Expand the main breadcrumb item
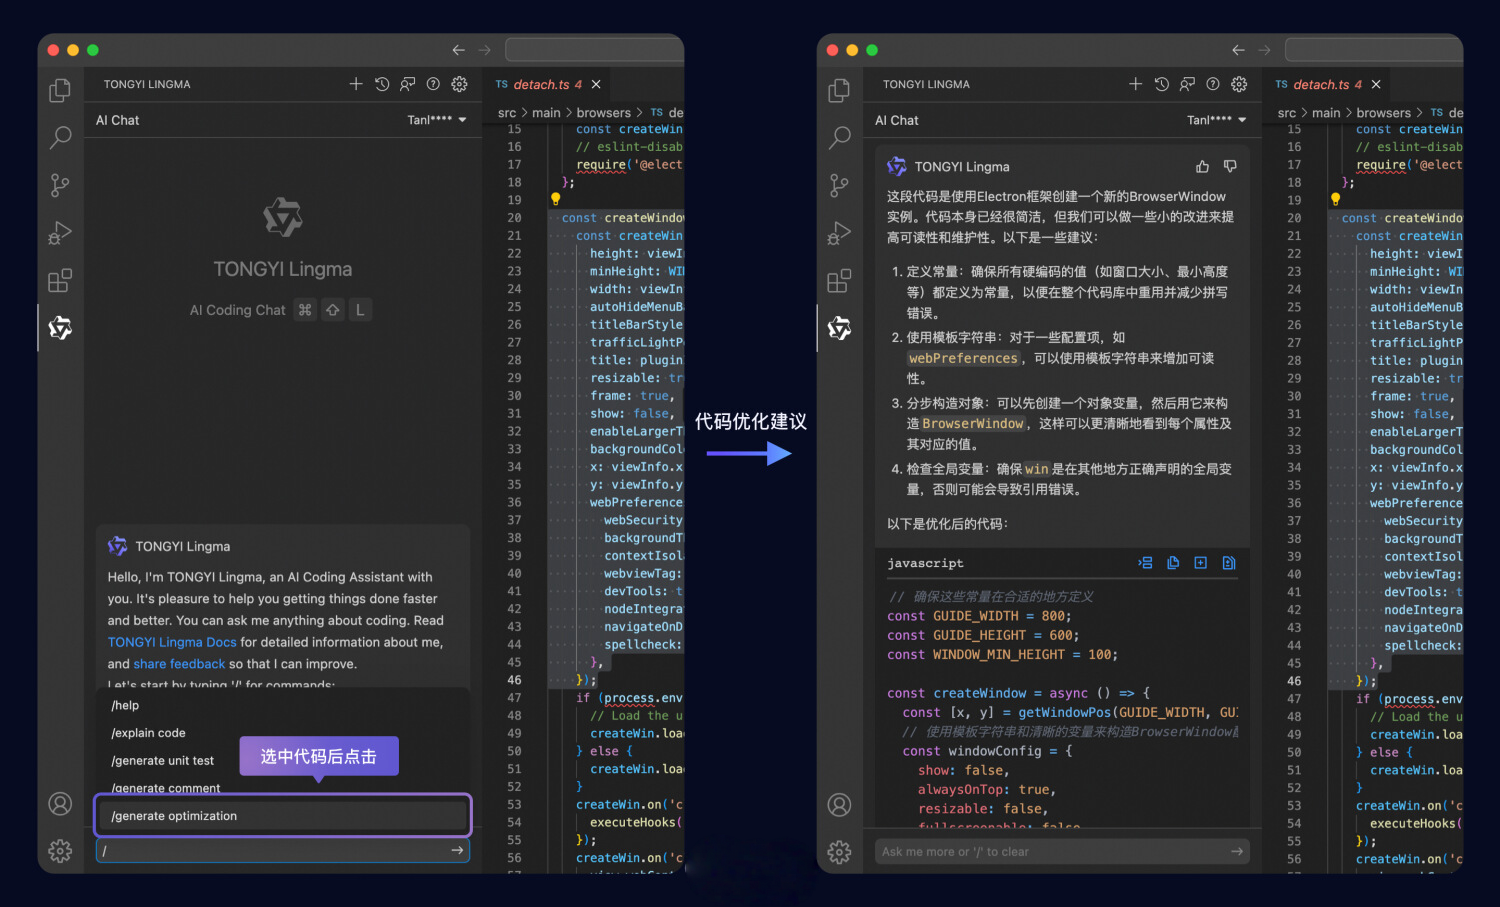The height and width of the screenshot is (907, 1500). pos(547,112)
